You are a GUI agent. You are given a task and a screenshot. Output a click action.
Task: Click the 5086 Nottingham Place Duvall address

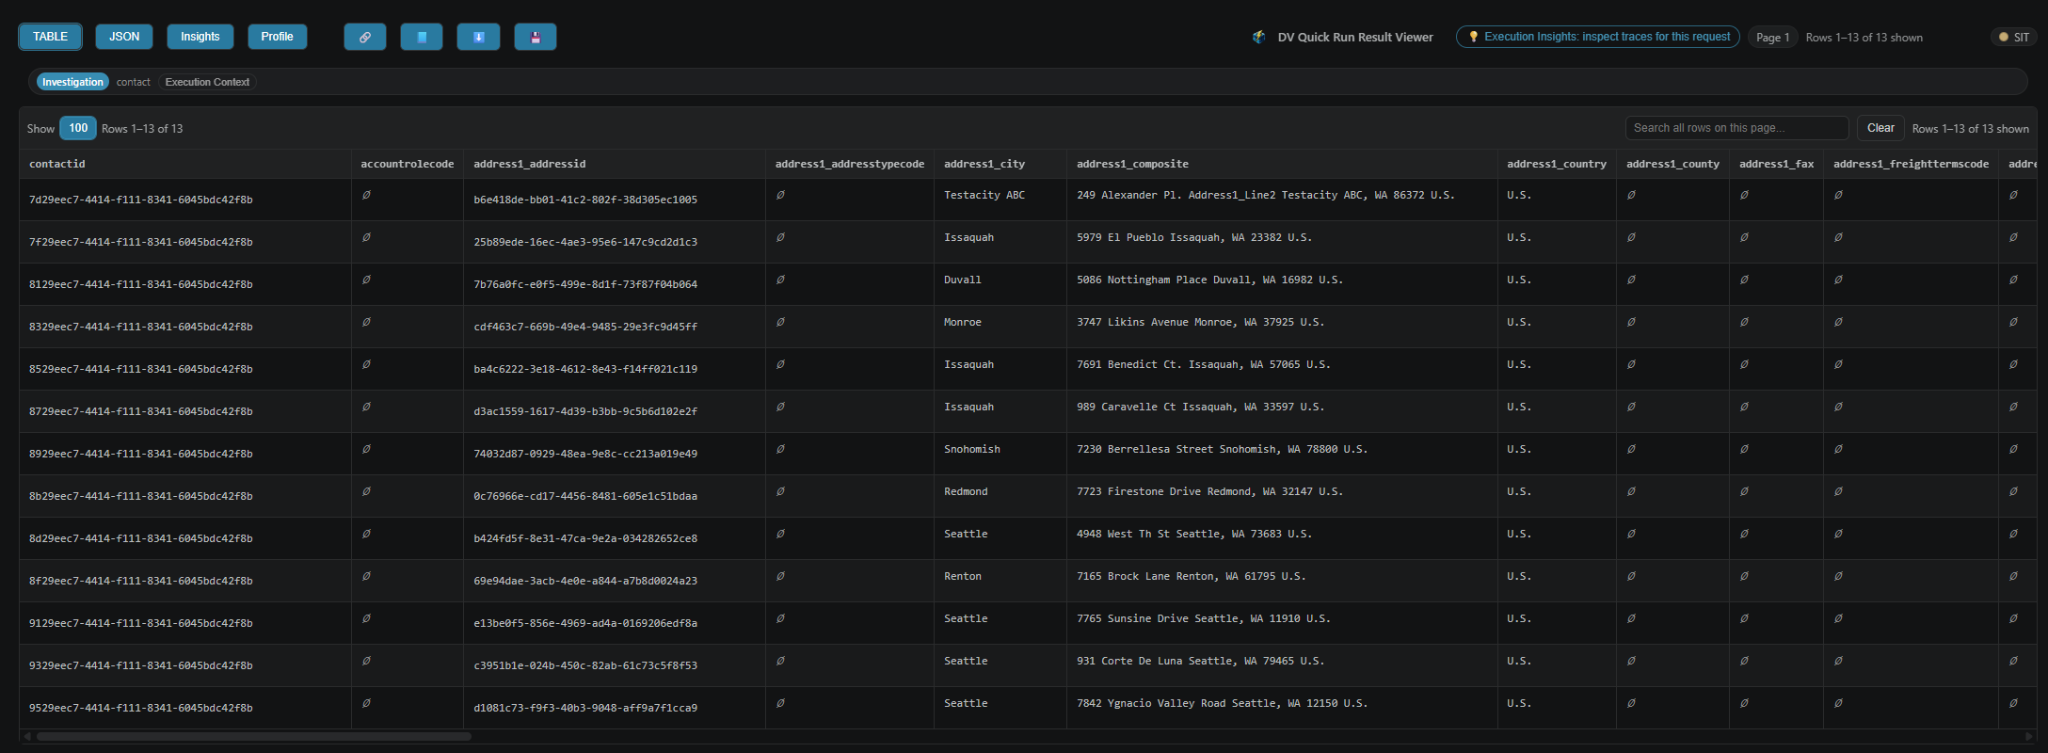click(x=1209, y=280)
